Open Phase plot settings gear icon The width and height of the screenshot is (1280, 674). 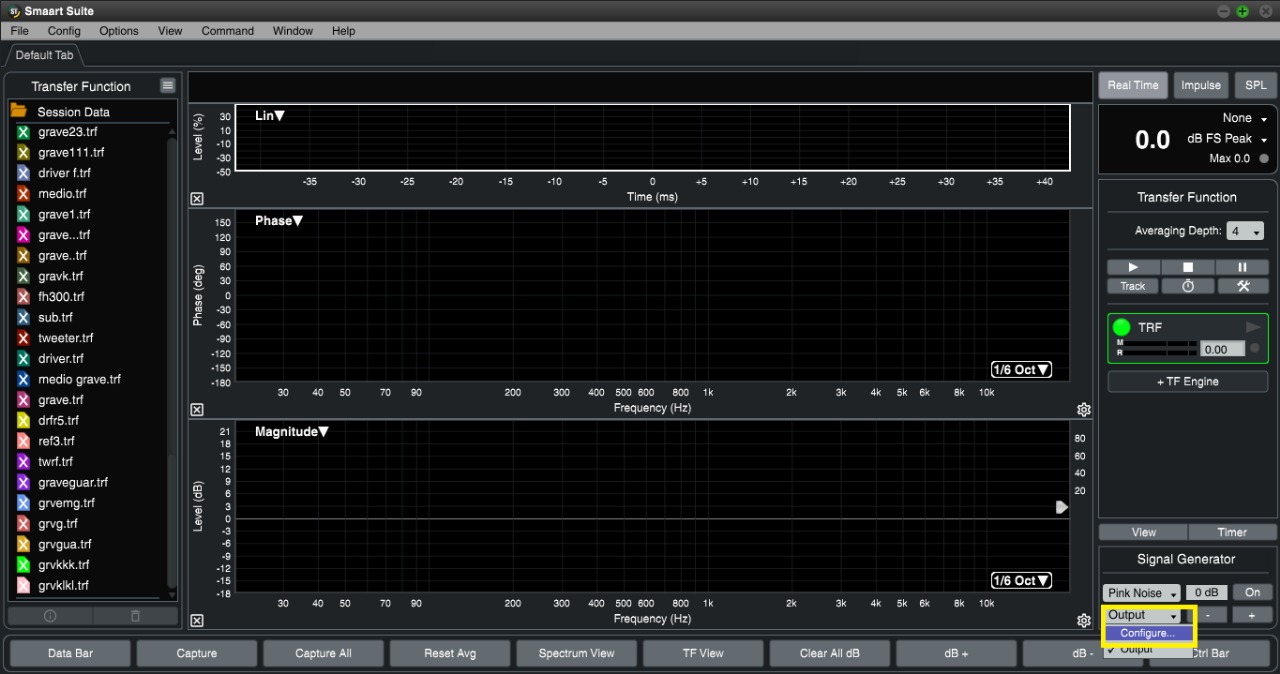pyautogui.click(x=1083, y=410)
